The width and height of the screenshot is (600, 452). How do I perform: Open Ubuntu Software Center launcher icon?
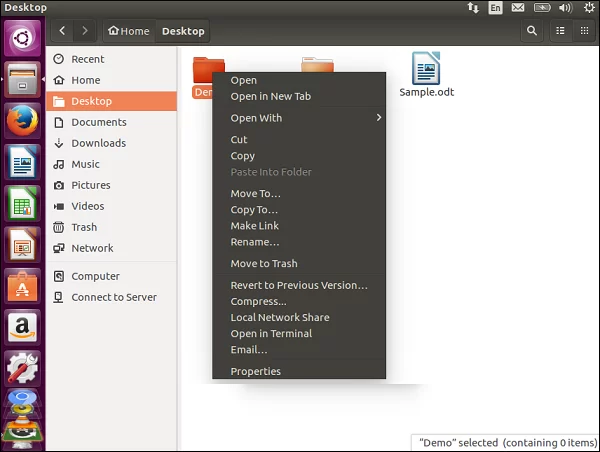pyautogui.click(x=23, y=286)
